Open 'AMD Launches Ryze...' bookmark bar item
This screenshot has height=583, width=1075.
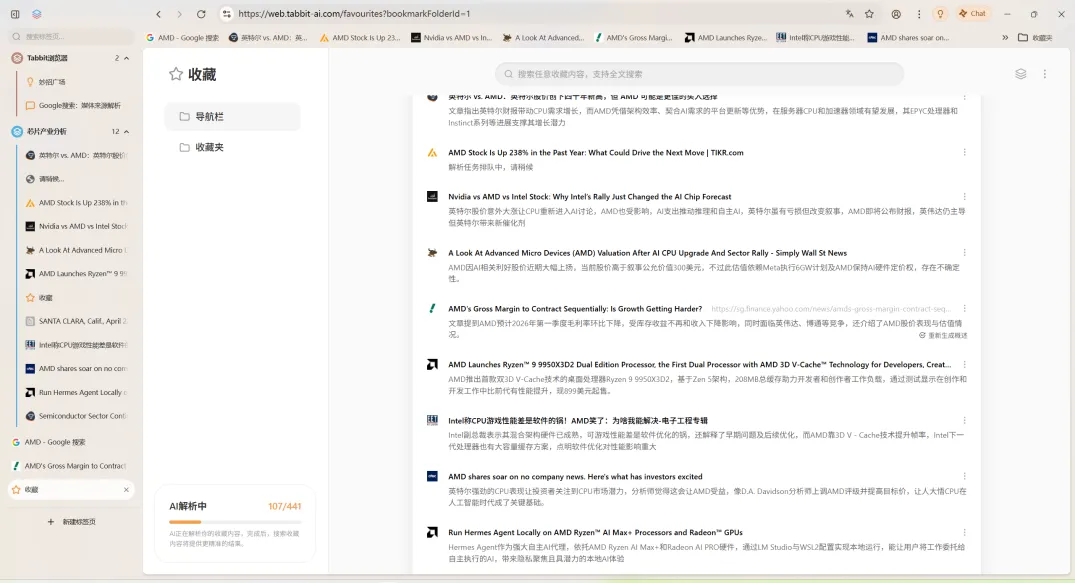pos(726,38)
